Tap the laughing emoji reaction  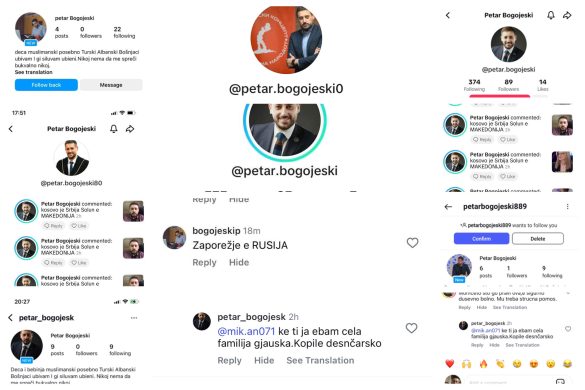[567, 363]
